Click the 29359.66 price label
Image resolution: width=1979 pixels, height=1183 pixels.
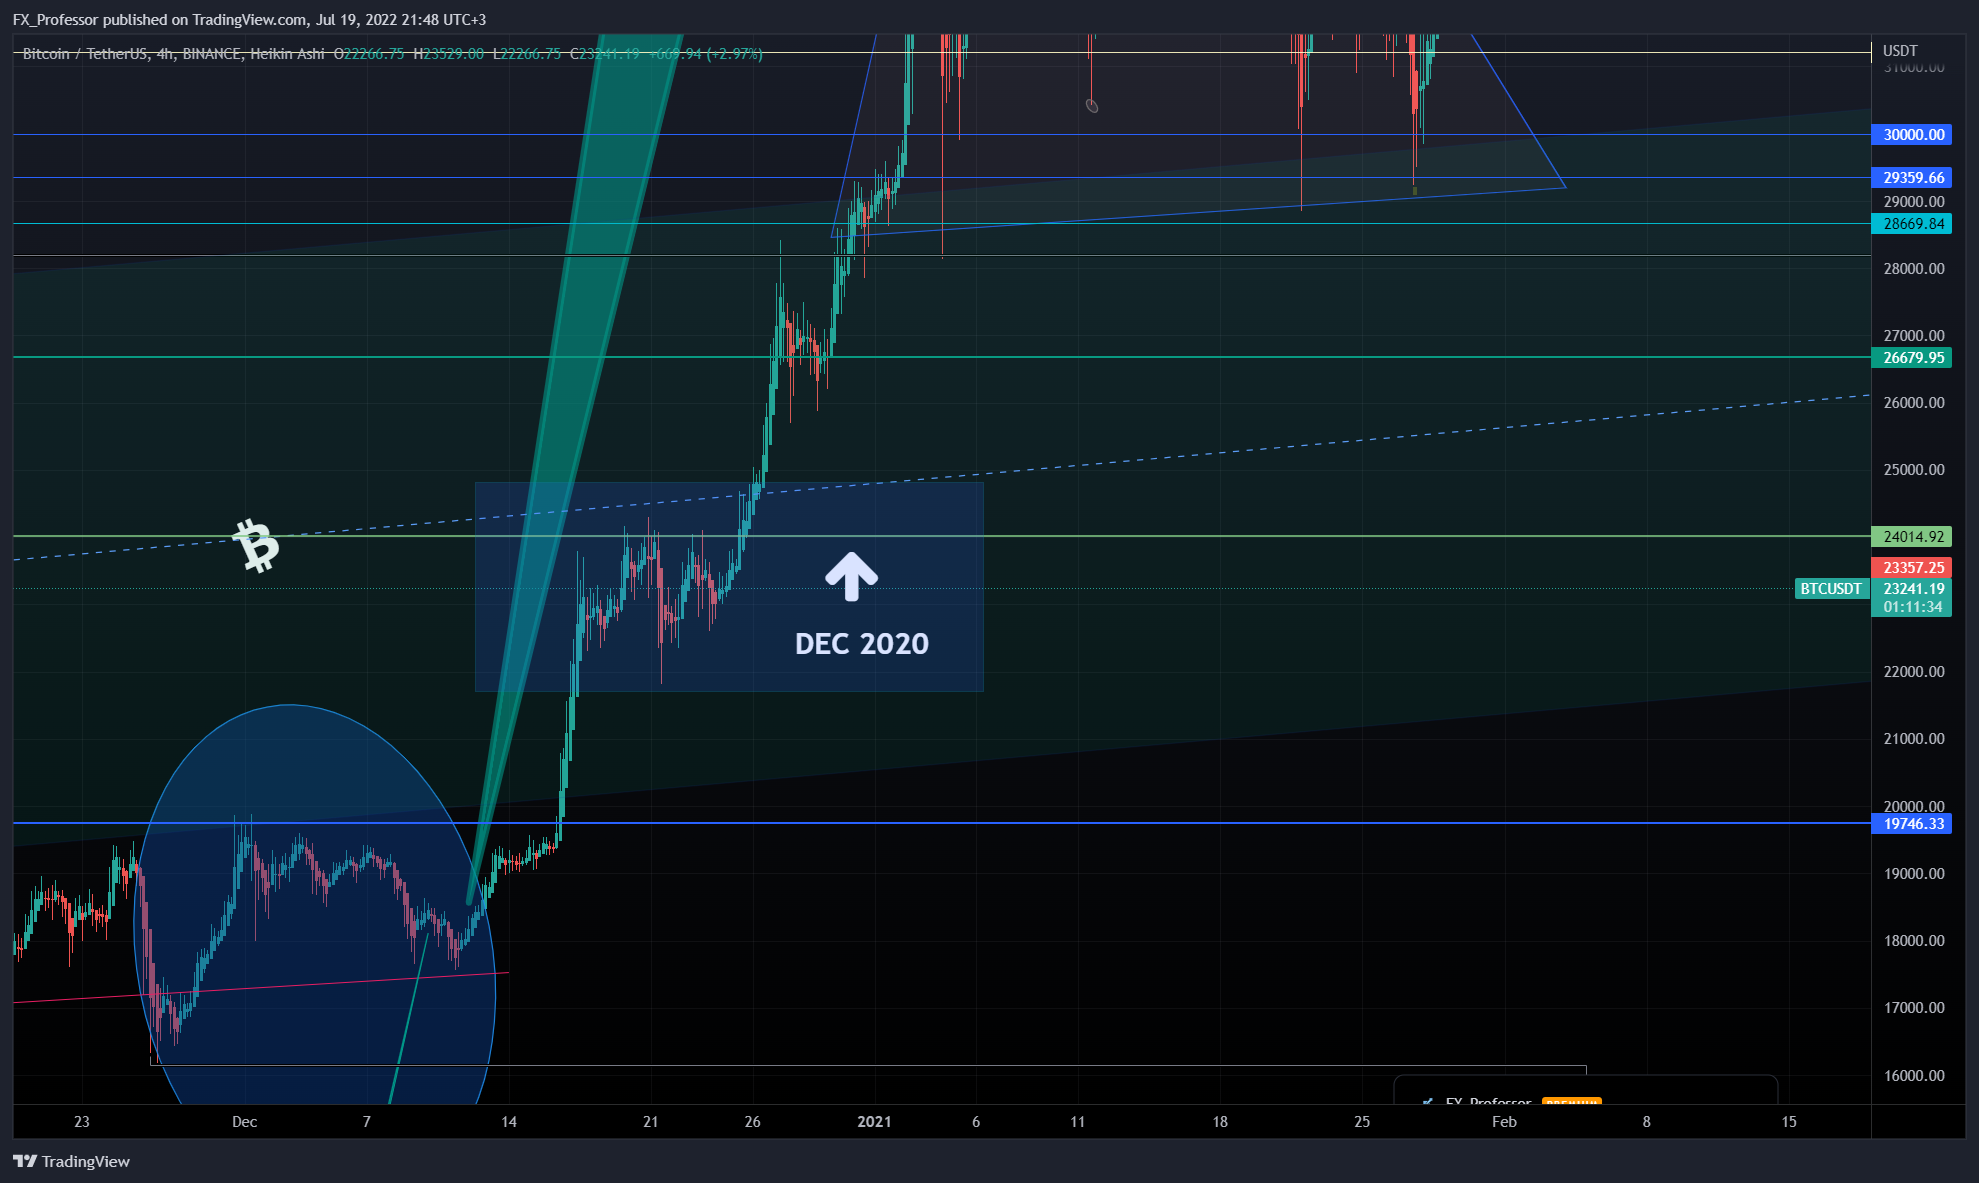pyautogui.click(x=1911, y=177)
